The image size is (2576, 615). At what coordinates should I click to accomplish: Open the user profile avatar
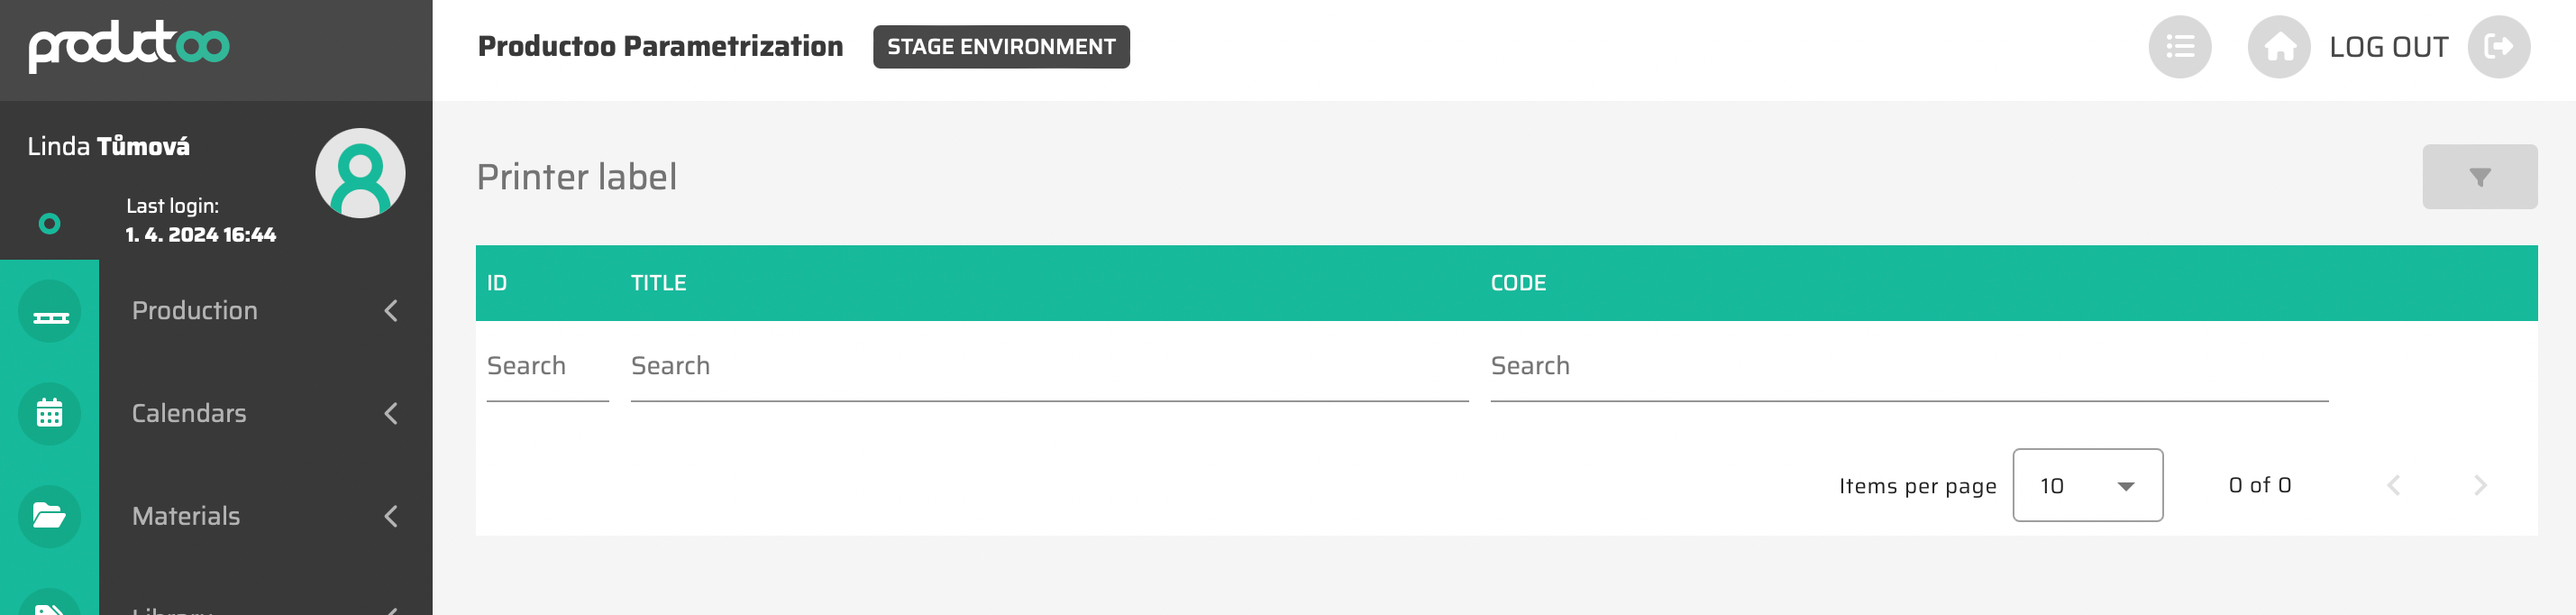tap(360, 173)
